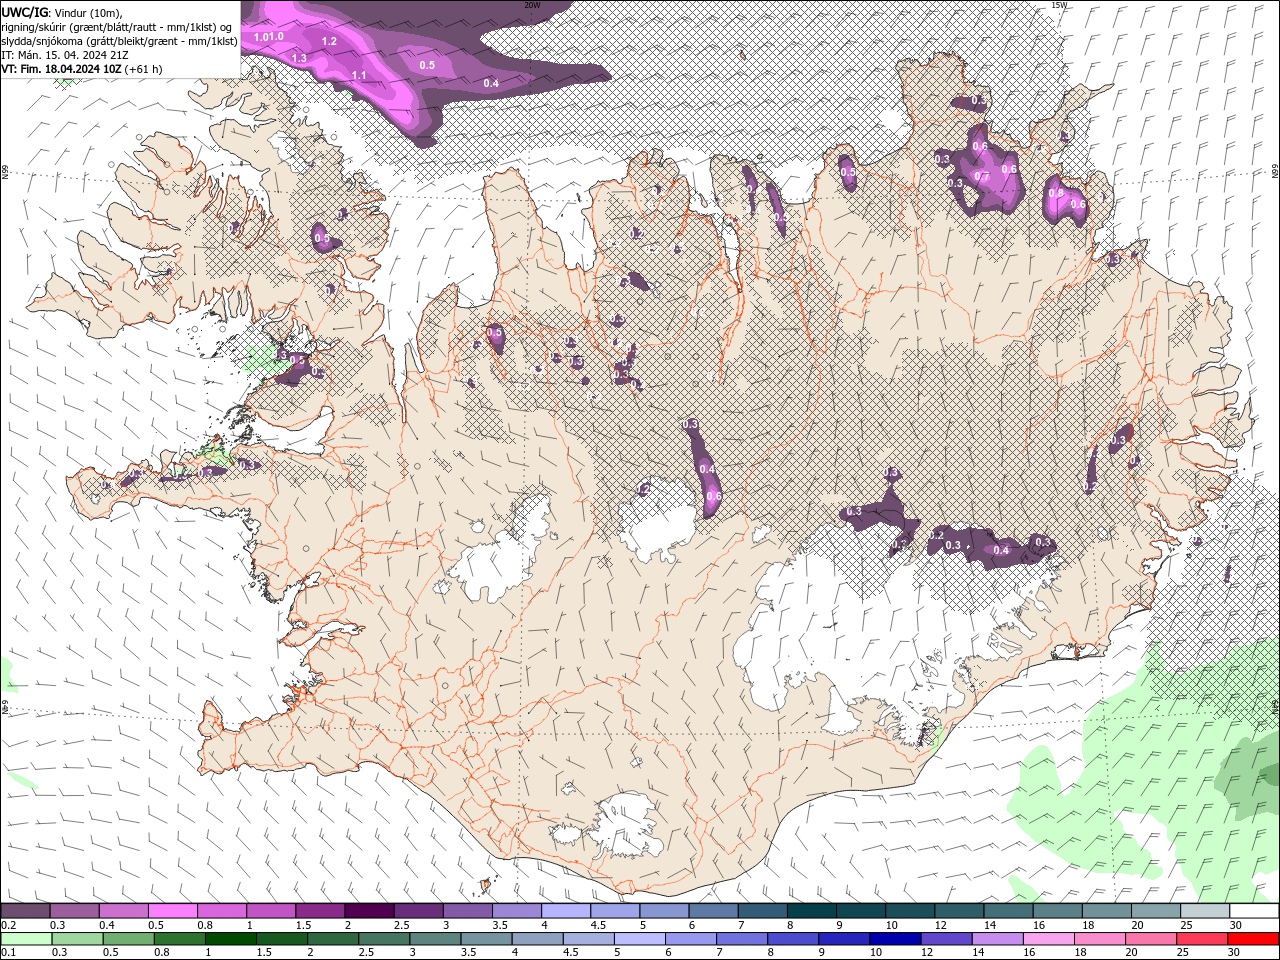
Task: Click the '0.2' label in the legend
Action: [8, 925]
